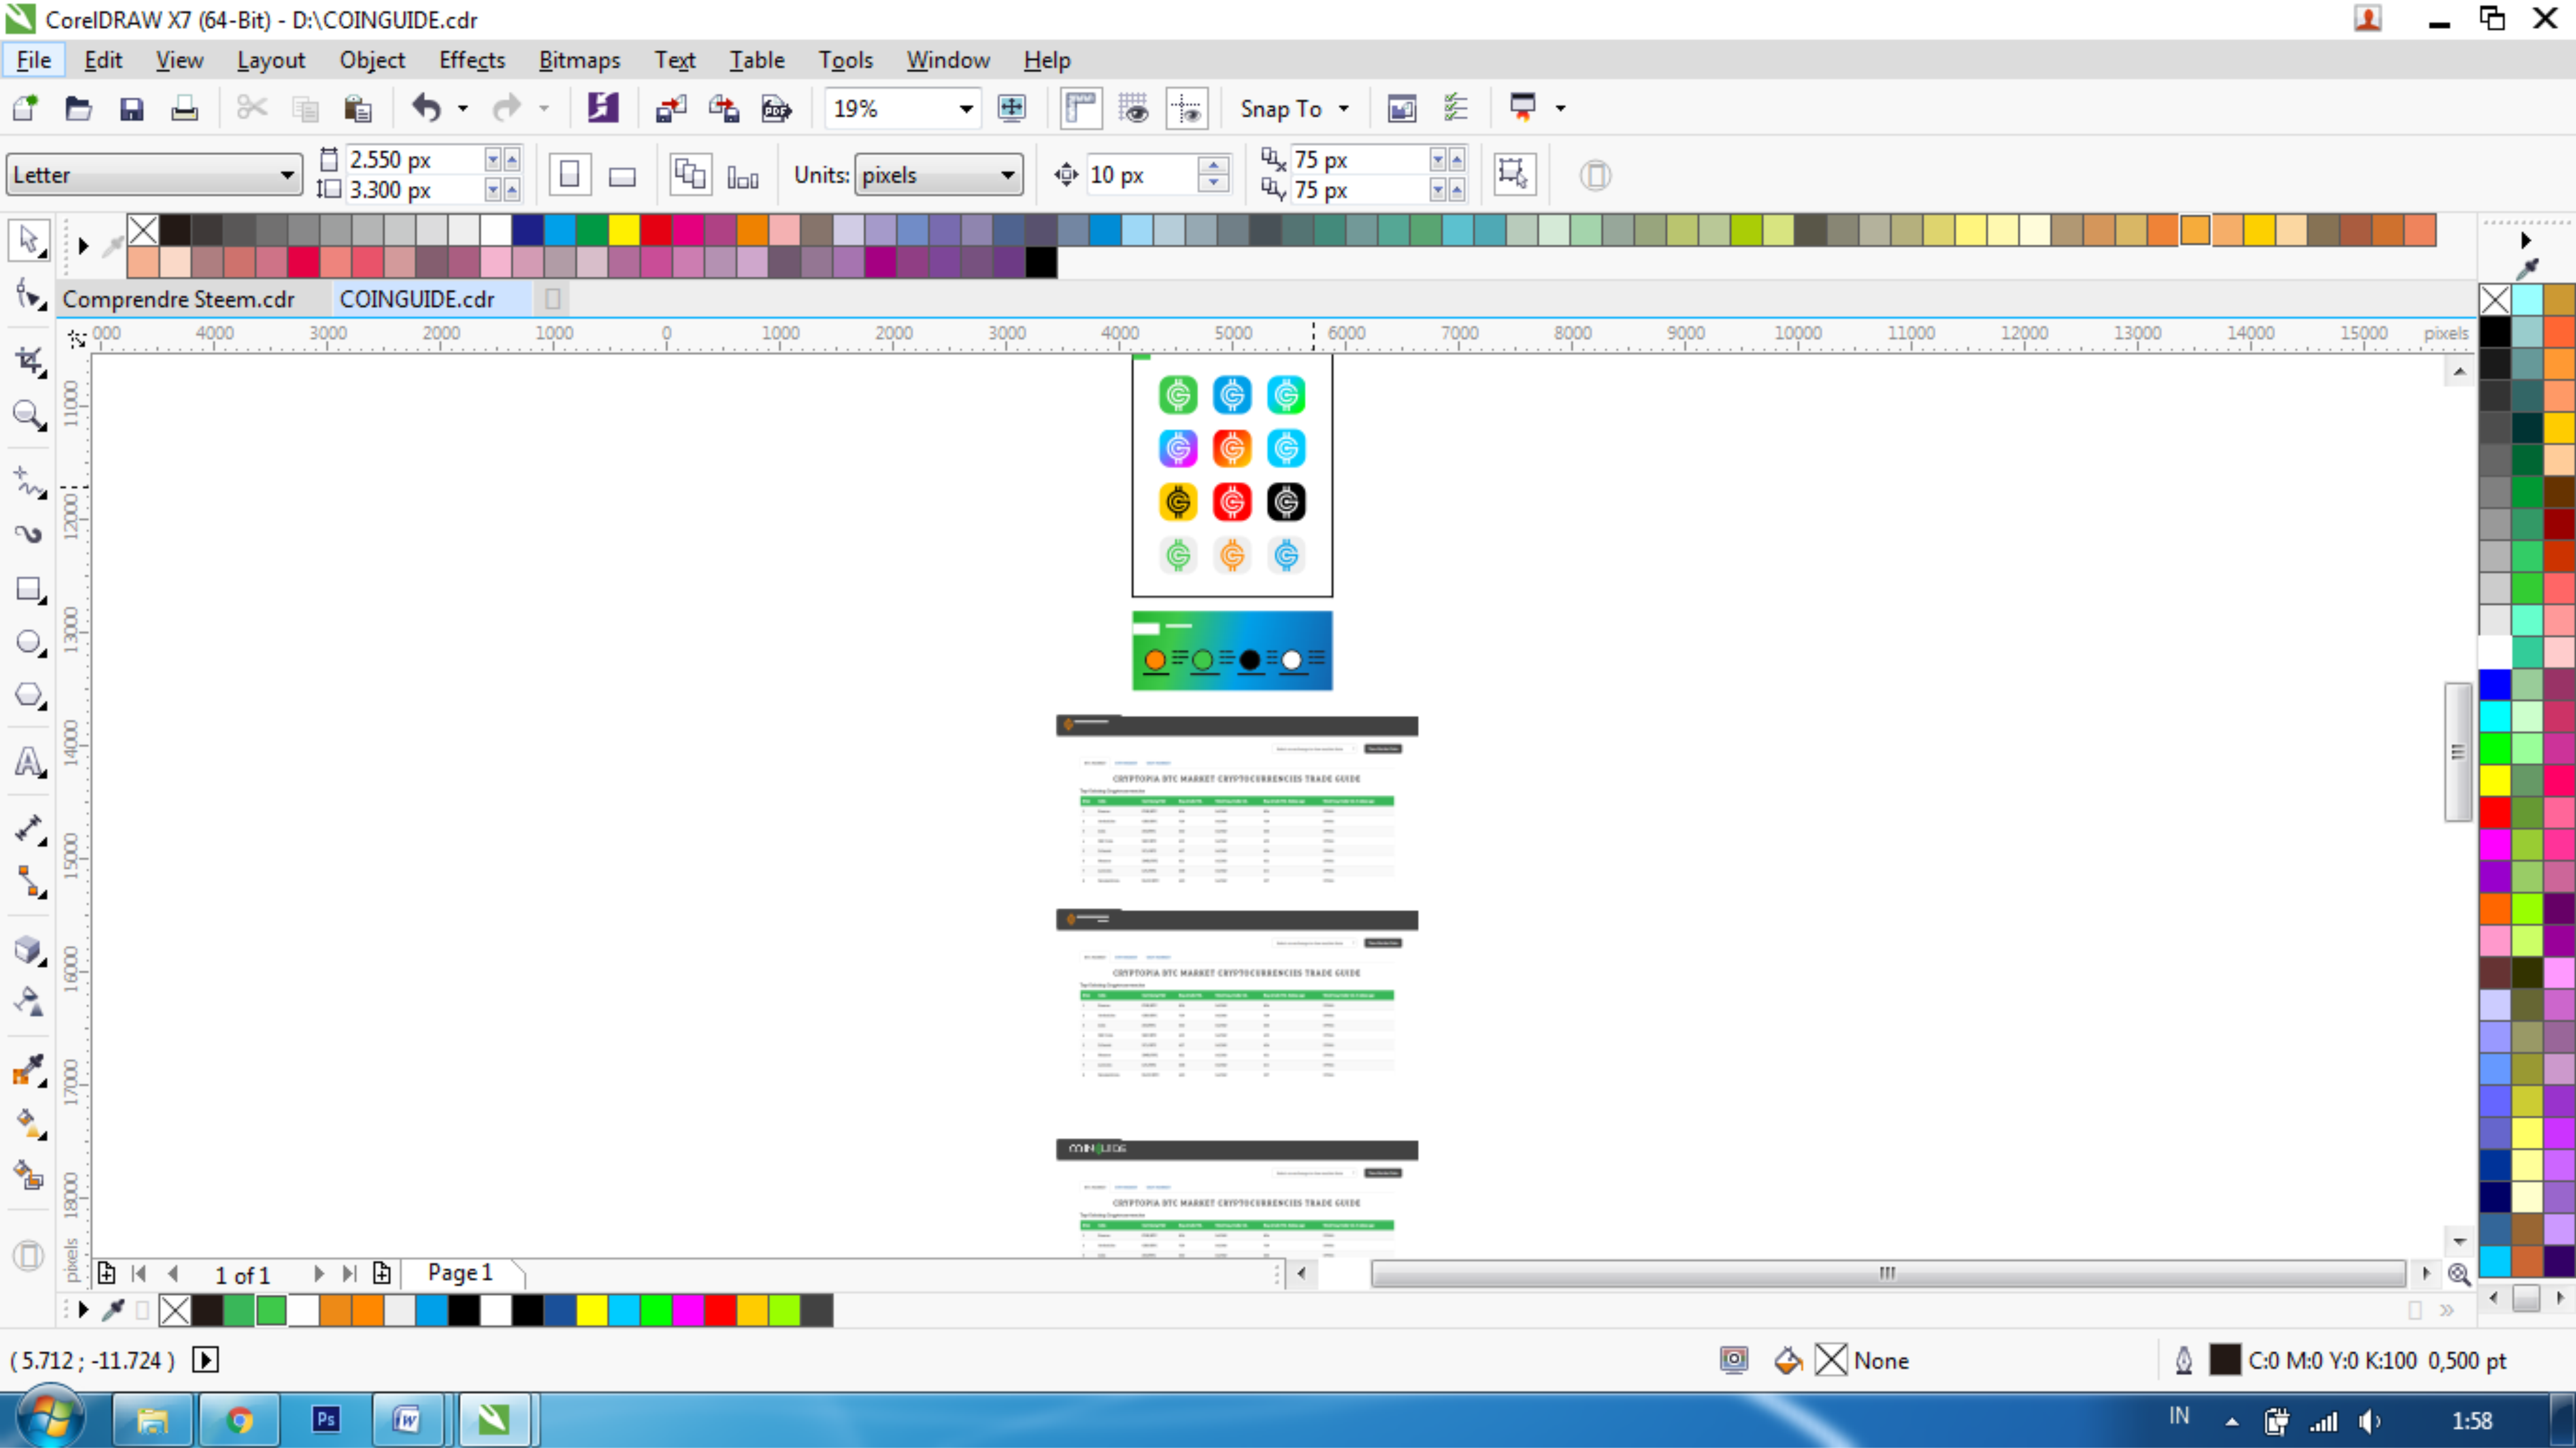
Task: Toggle Show Grid button
Action: (x=1133, y=108)
